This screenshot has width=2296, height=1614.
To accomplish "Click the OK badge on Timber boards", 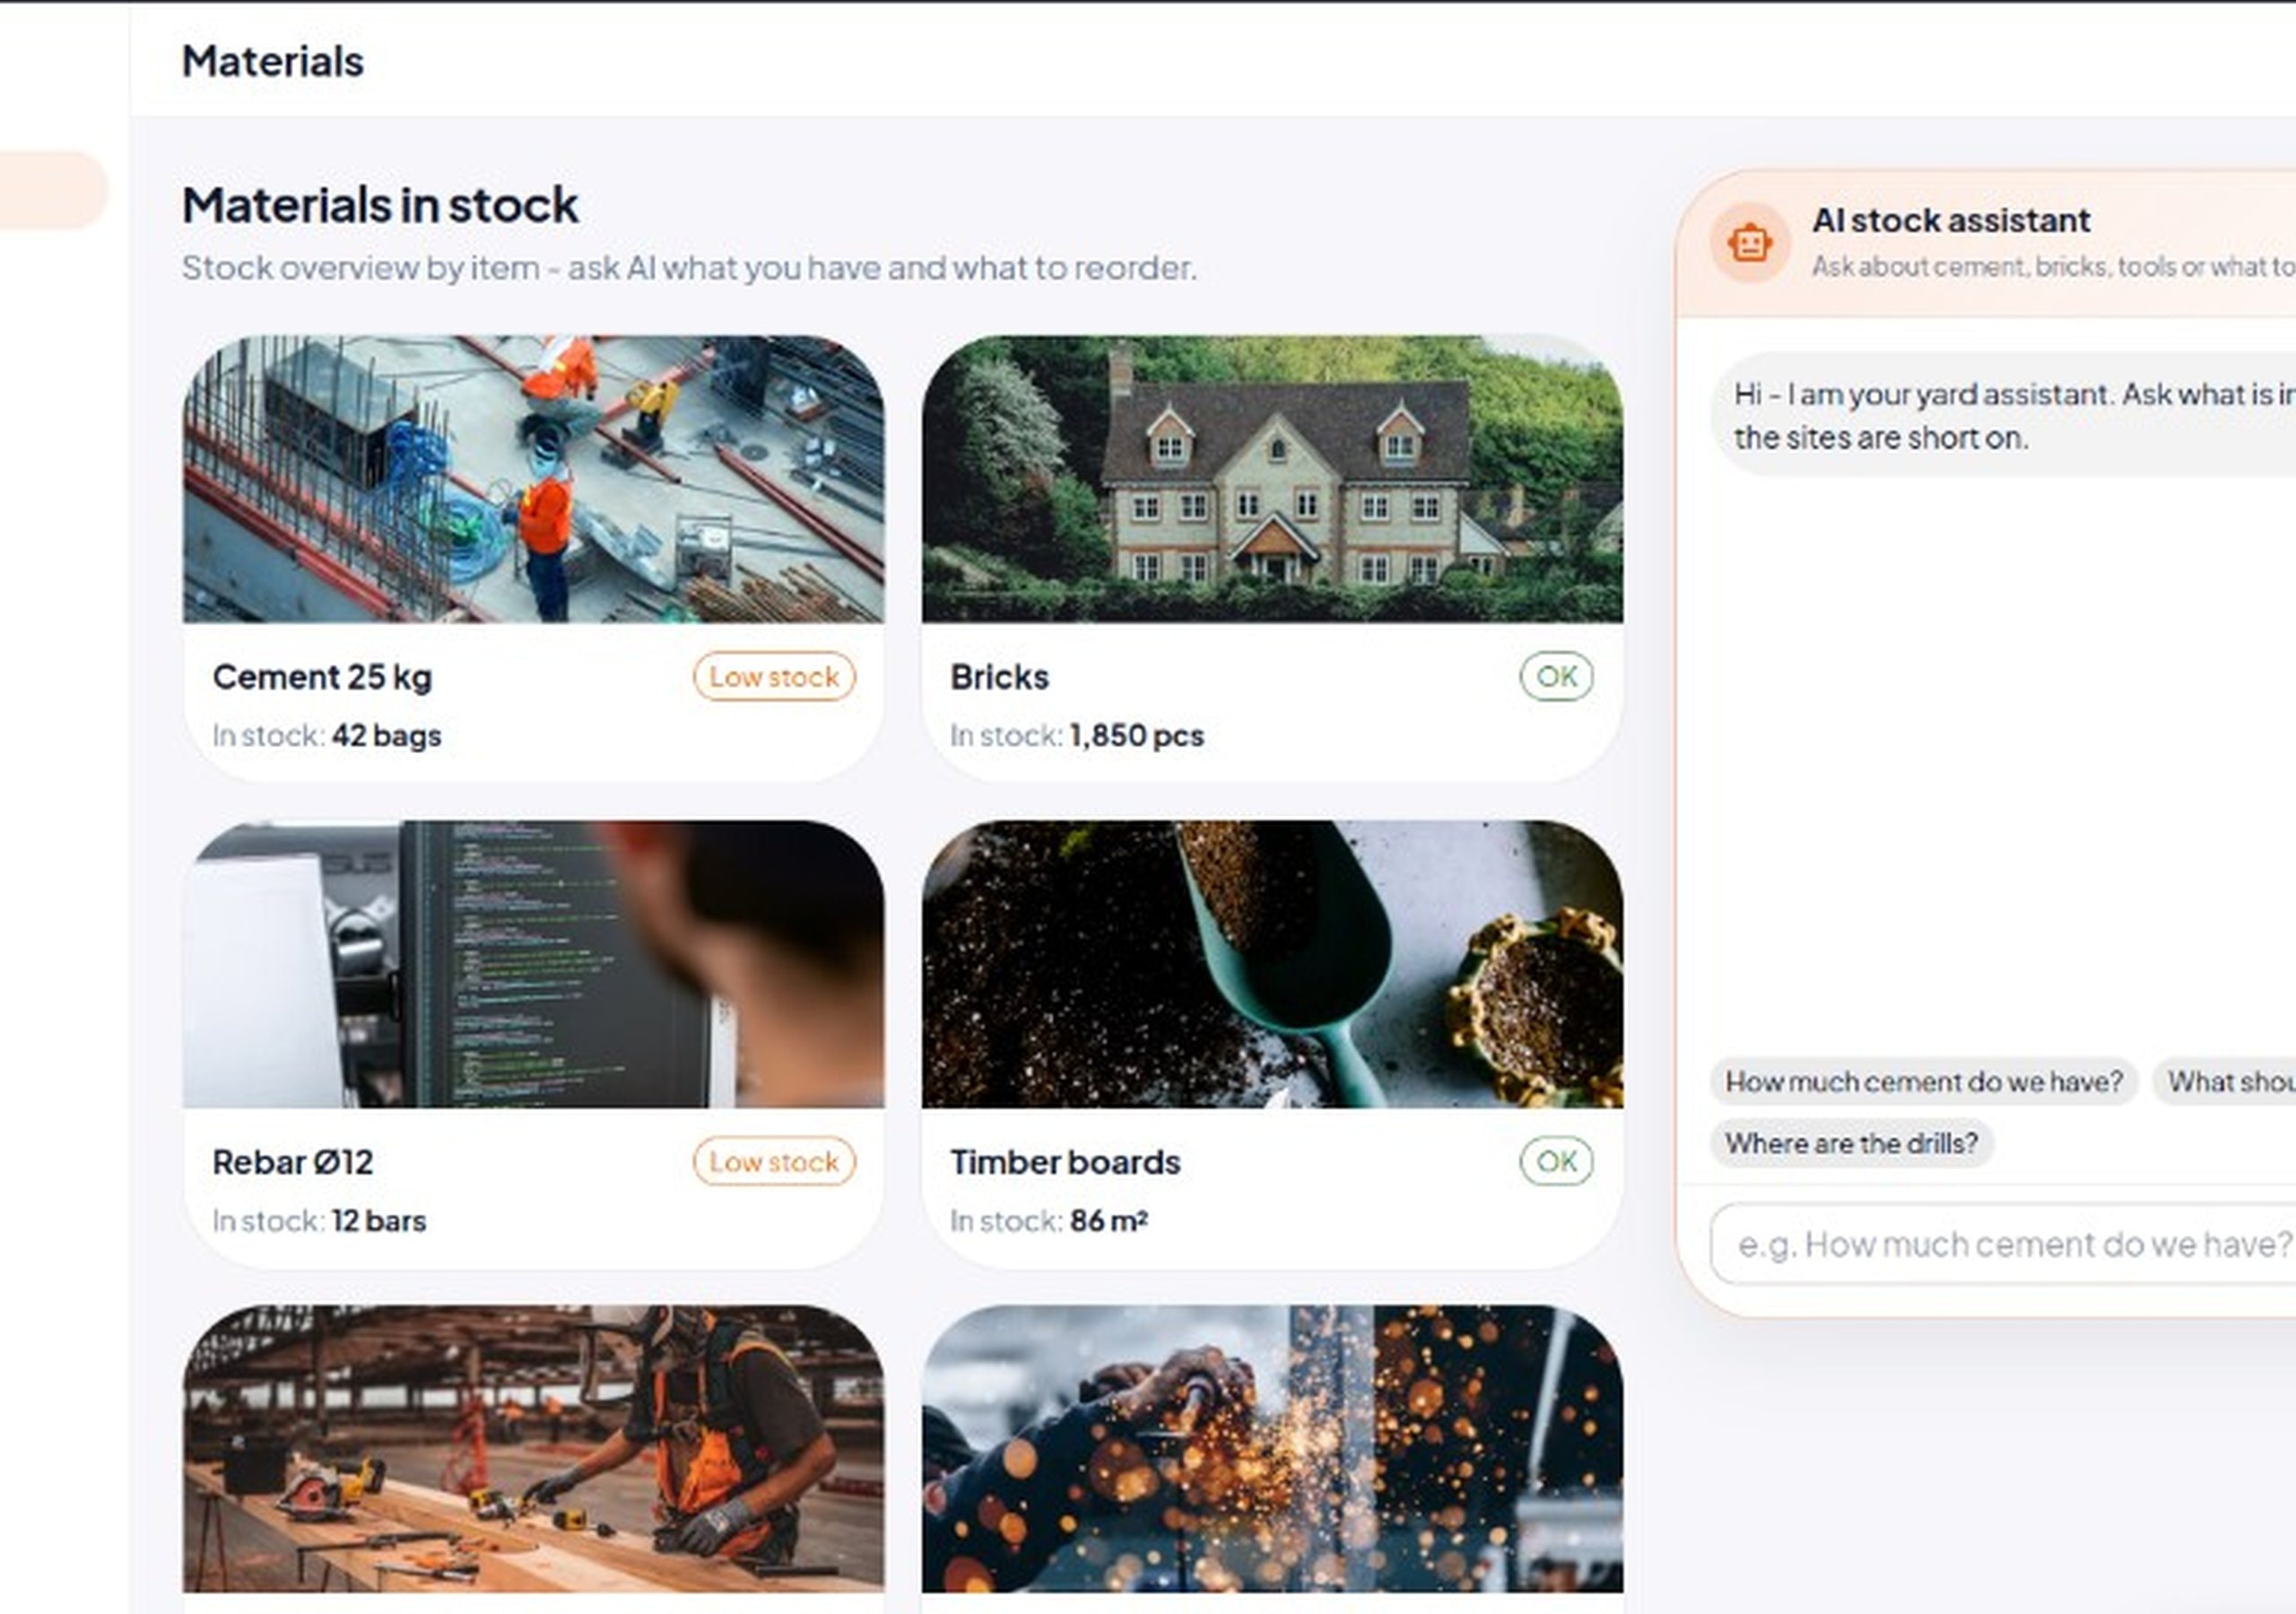I will (1556, 1162).
